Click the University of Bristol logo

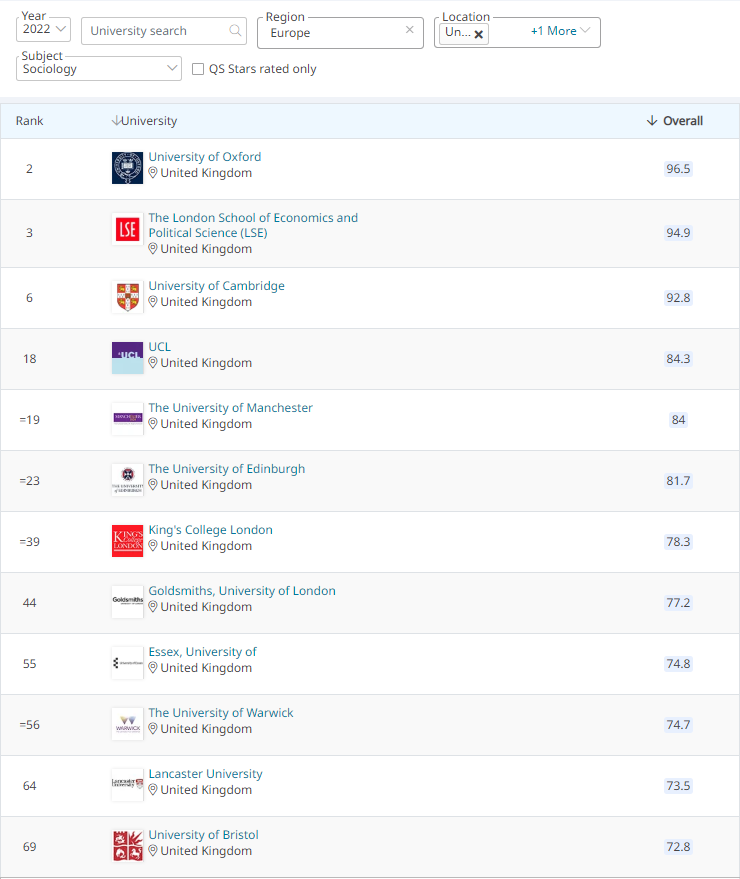[x=127, y=846]
